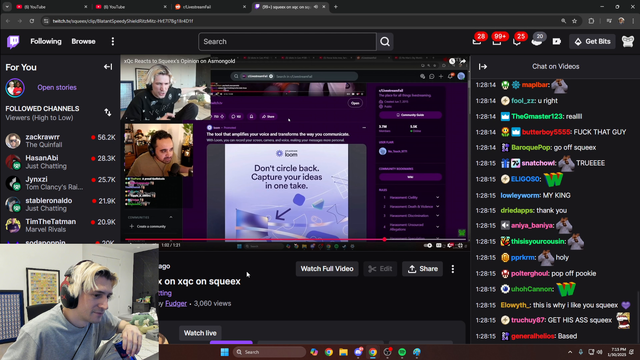Show hidden system tray icons
Viewport: 640px width, 360px height.
coord(570,352)
